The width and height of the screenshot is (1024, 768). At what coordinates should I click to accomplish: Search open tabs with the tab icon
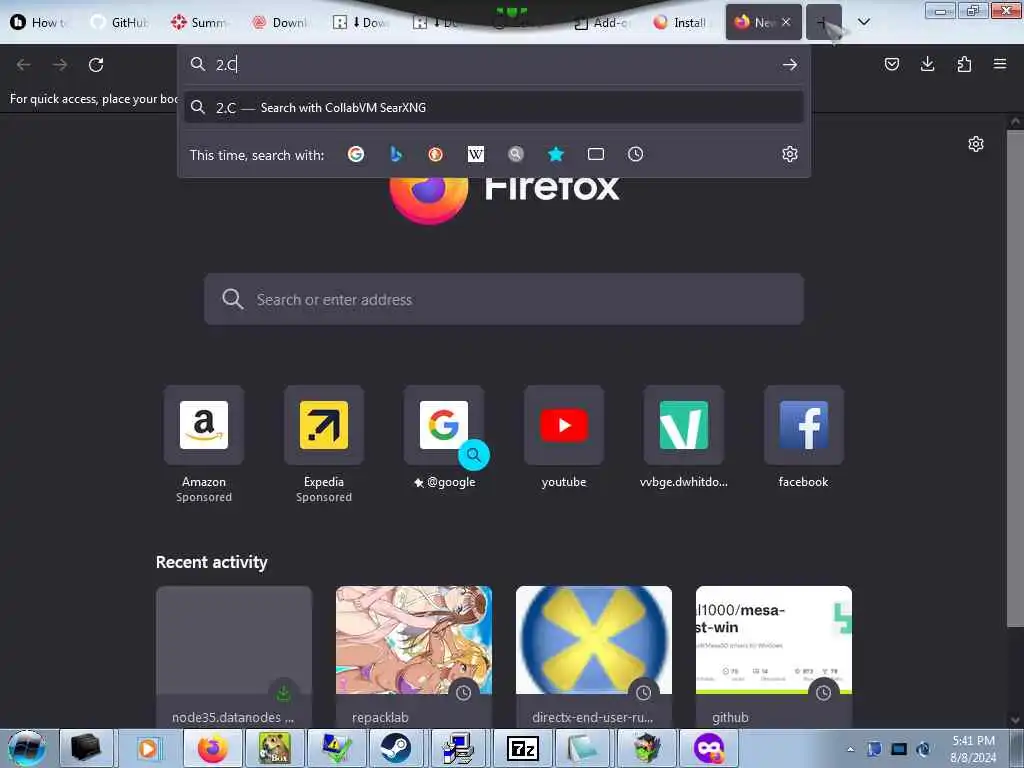pos(596,154)
